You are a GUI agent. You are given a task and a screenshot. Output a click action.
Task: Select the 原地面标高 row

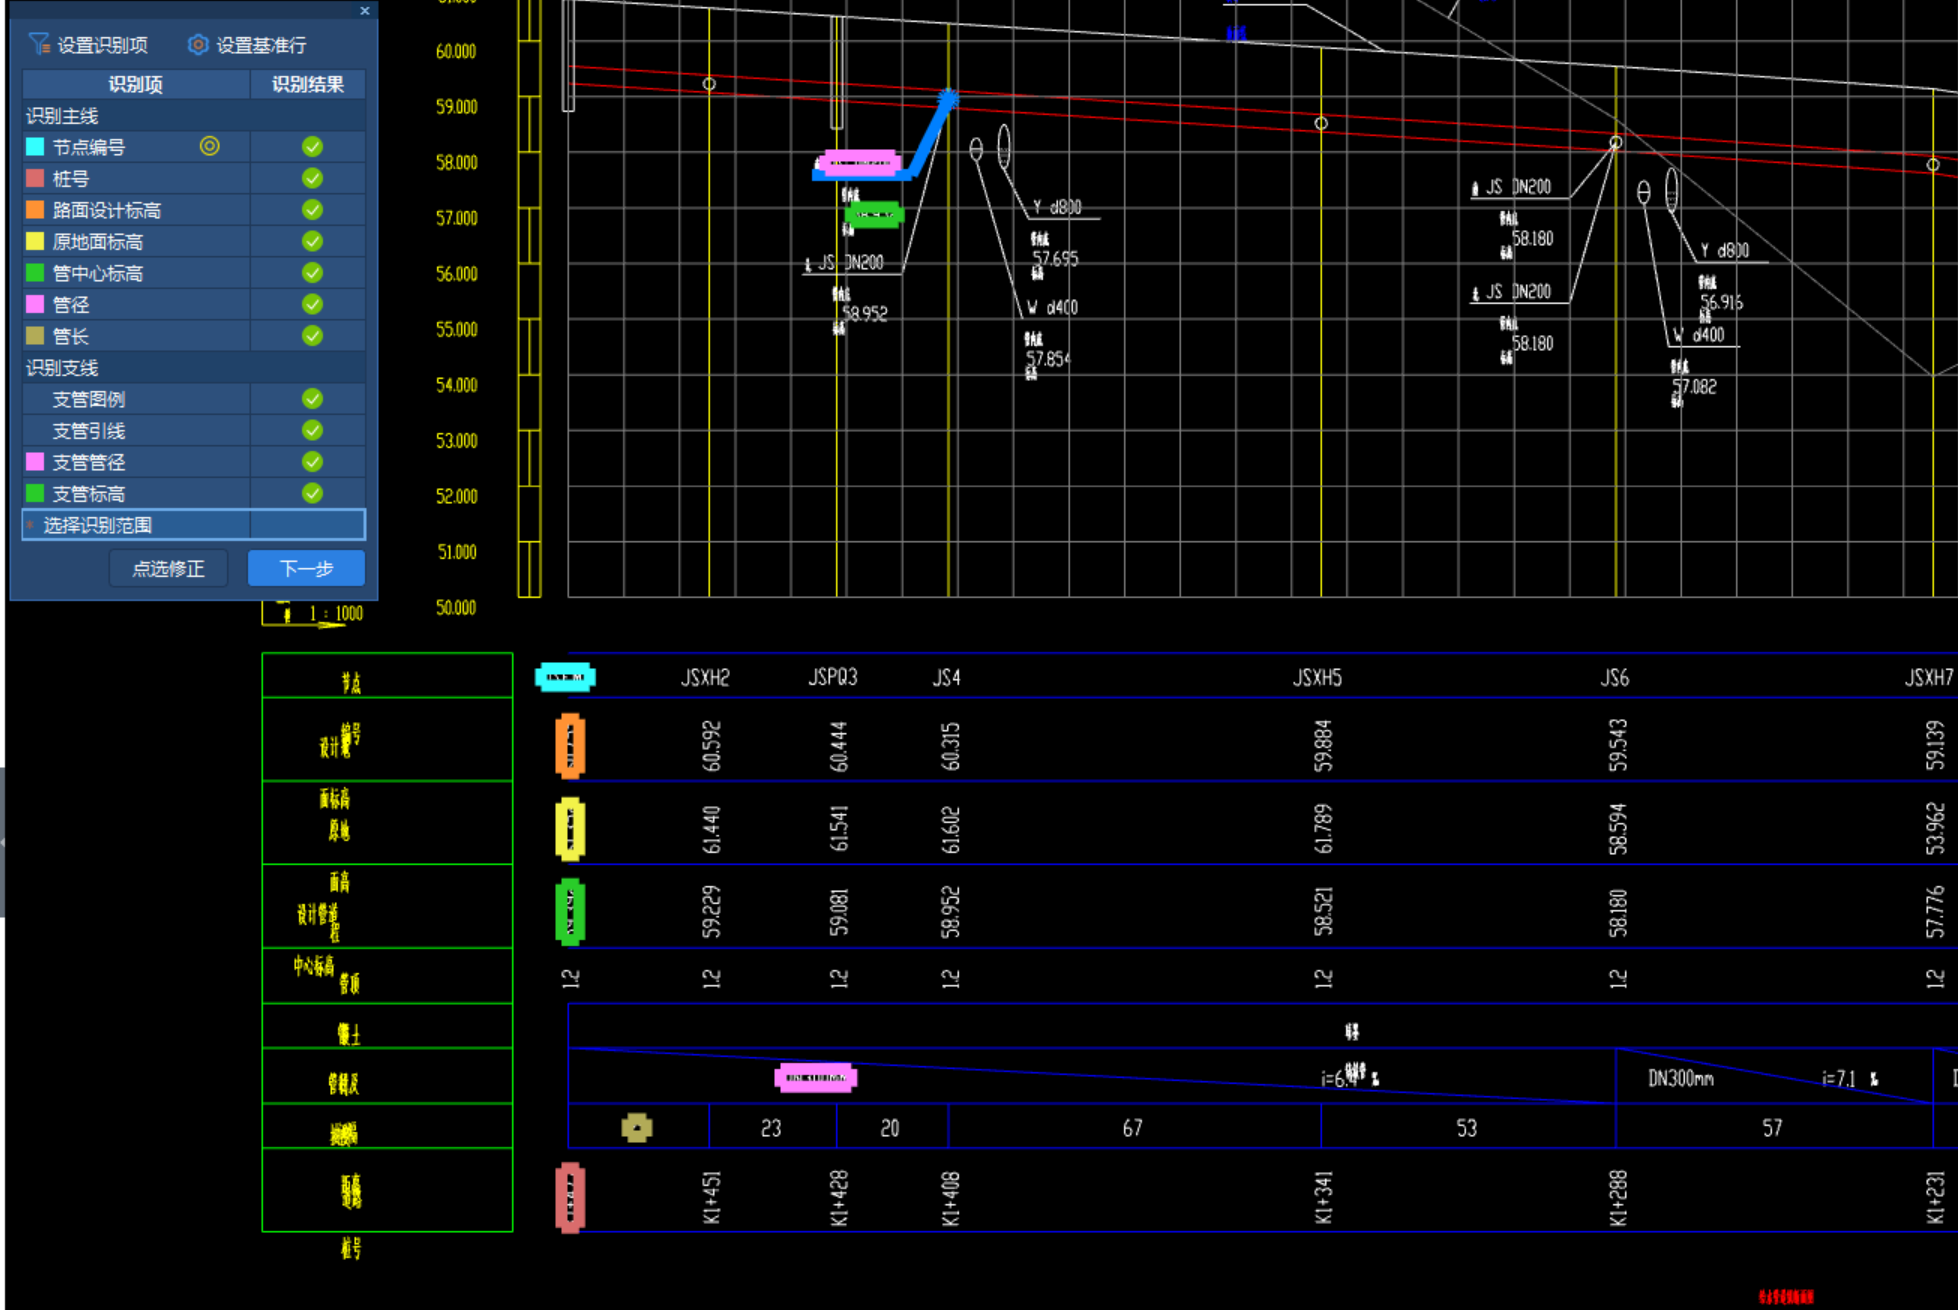click(98, 242)
